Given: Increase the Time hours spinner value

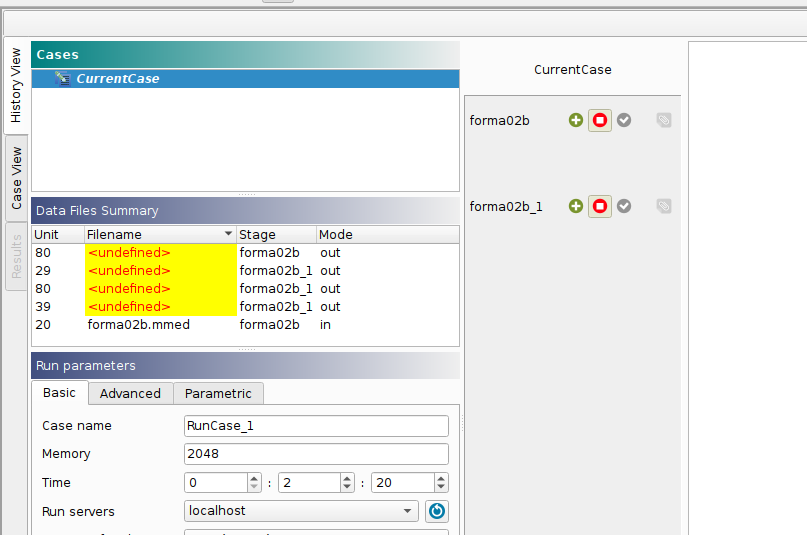Looking at the screenshot, I should coord(254,478).
